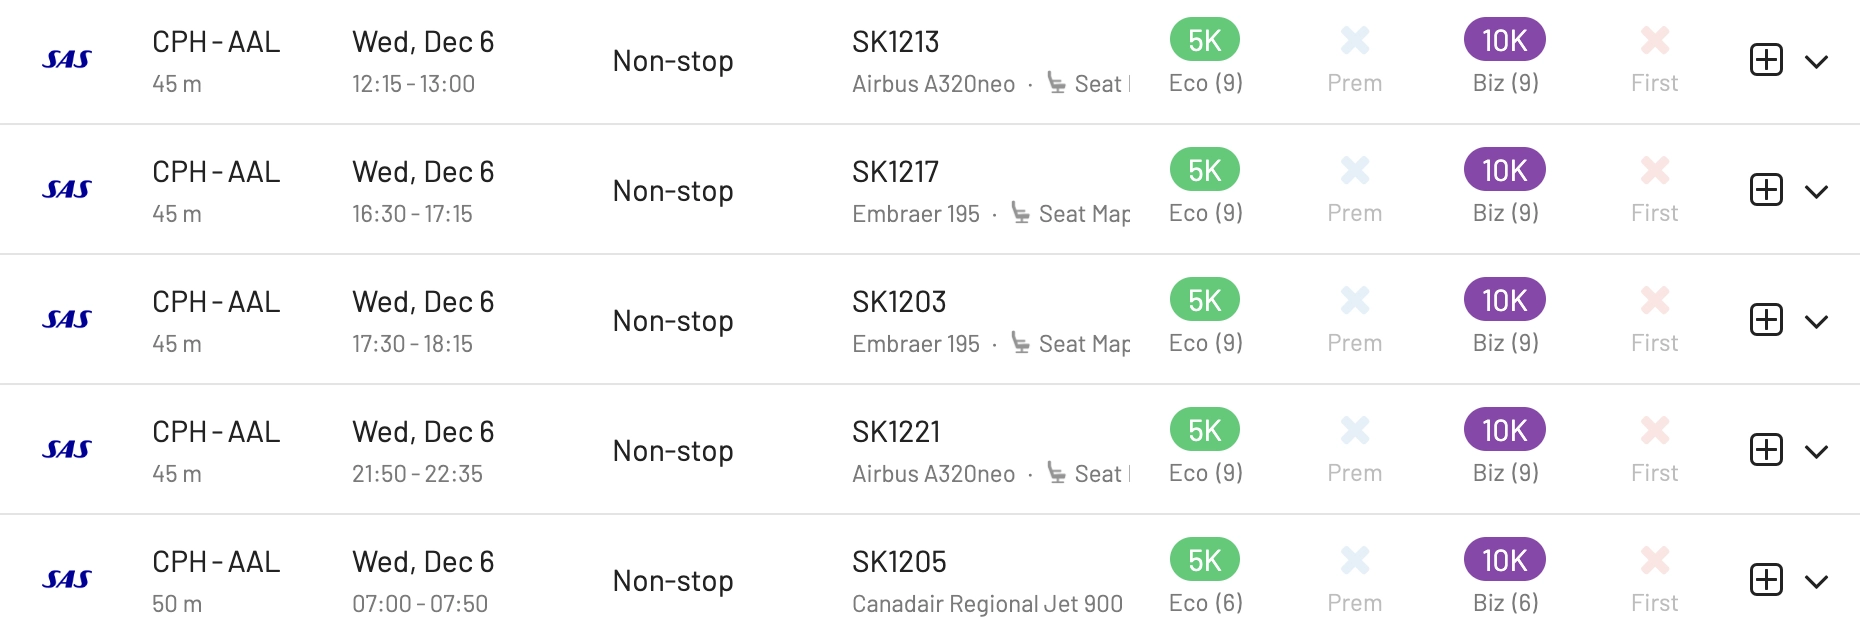1860x640 pixels.
Task: Add flight SK1203 using its plus icon
Action: [x=1766, y=320]
